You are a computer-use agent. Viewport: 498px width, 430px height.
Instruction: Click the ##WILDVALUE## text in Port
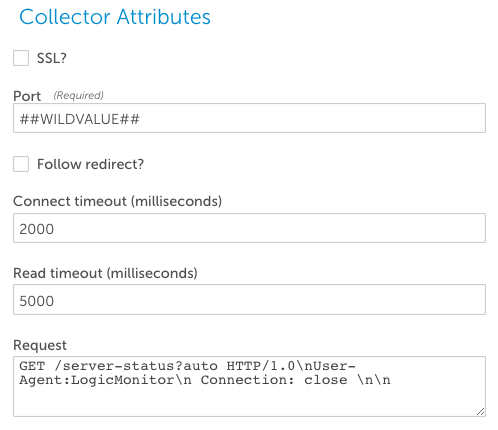click(79, 119)
